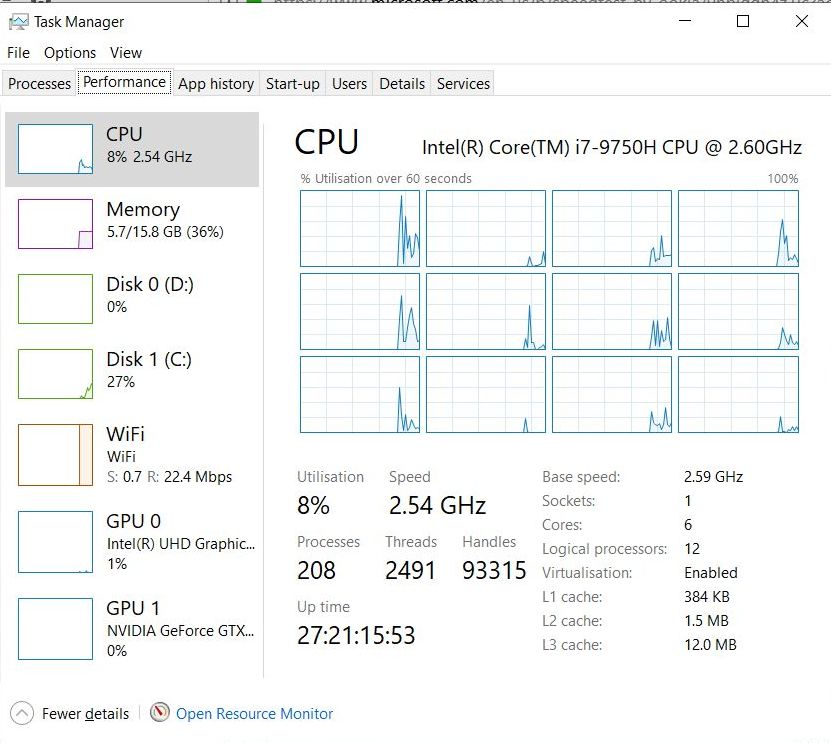The image size is (831, 743).
Task: Go to the Start-up tab
Action: click(x=293, y=84)
